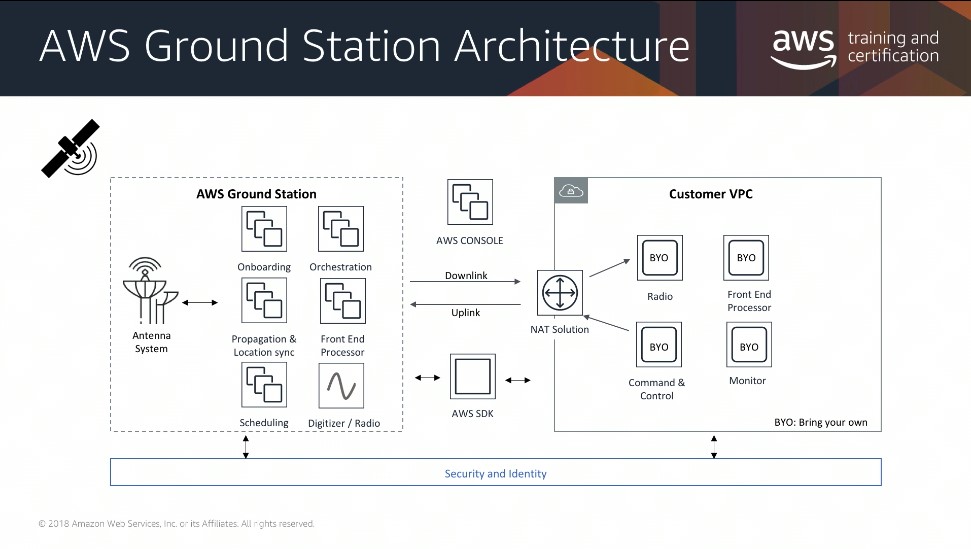Click the 2018 Amazon copyright footer text
This screenshot has width=971, height=549.
(x=176, y=524)
